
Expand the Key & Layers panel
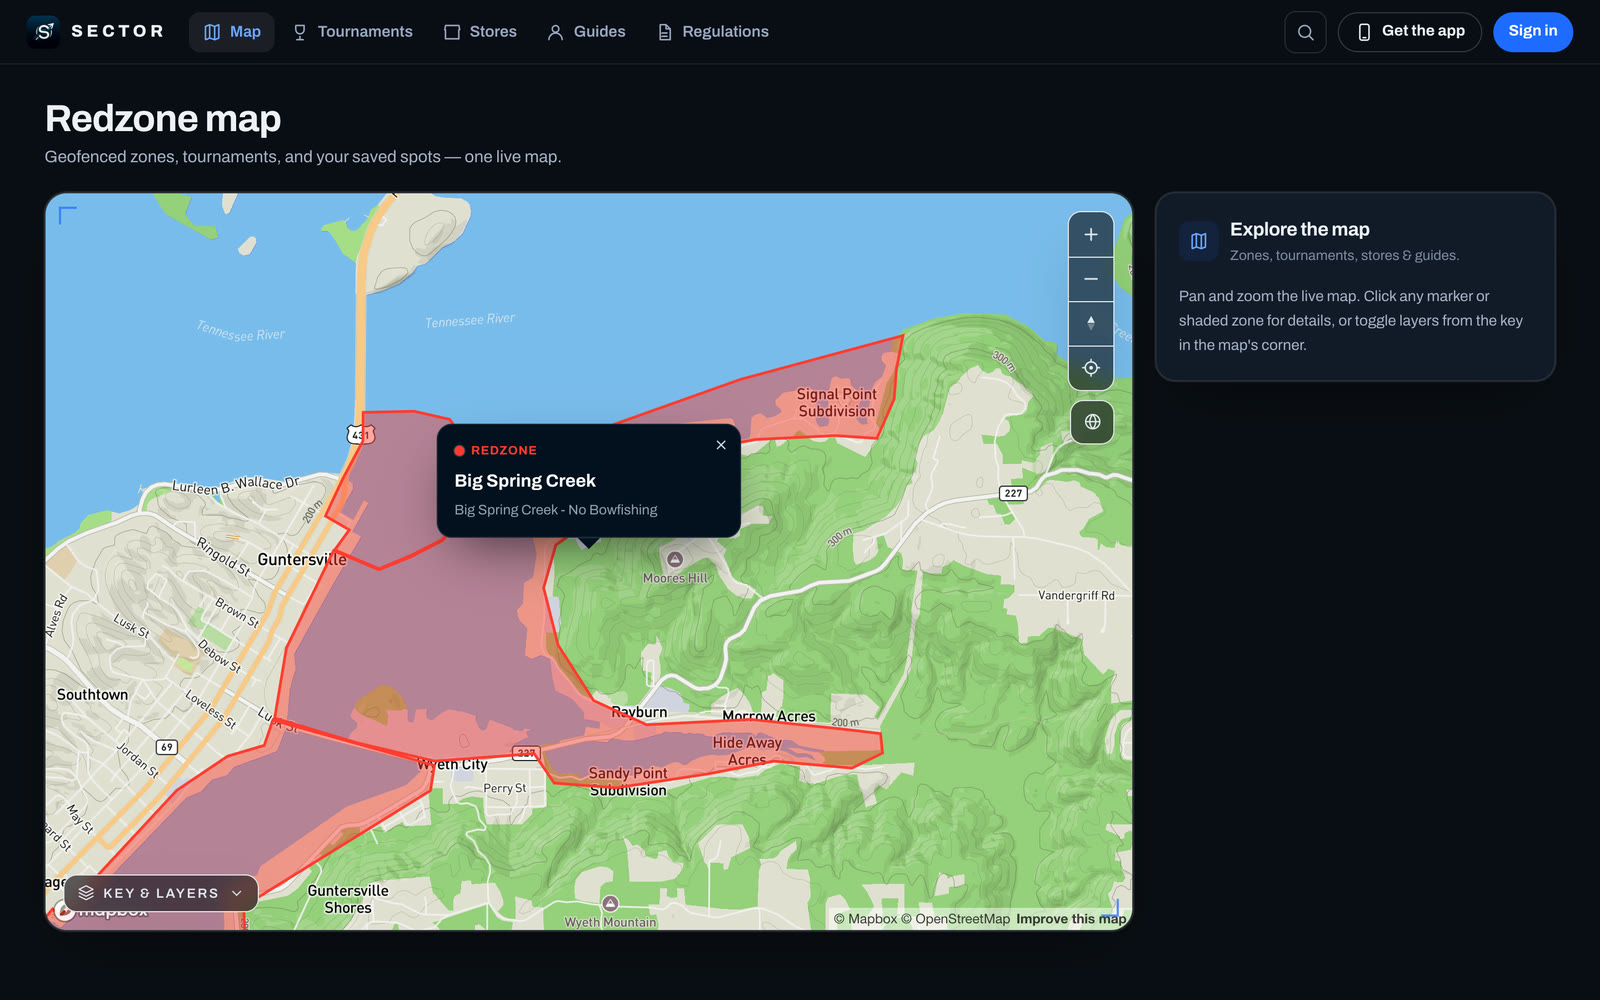(161, 893)
